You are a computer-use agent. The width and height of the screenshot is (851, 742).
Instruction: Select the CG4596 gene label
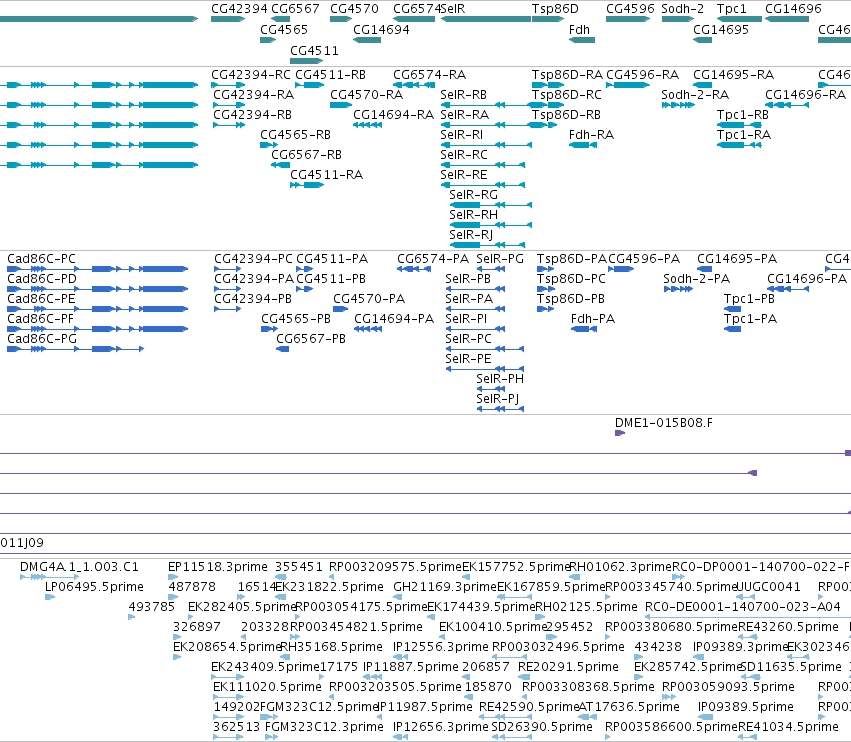(x=630, y=9)
